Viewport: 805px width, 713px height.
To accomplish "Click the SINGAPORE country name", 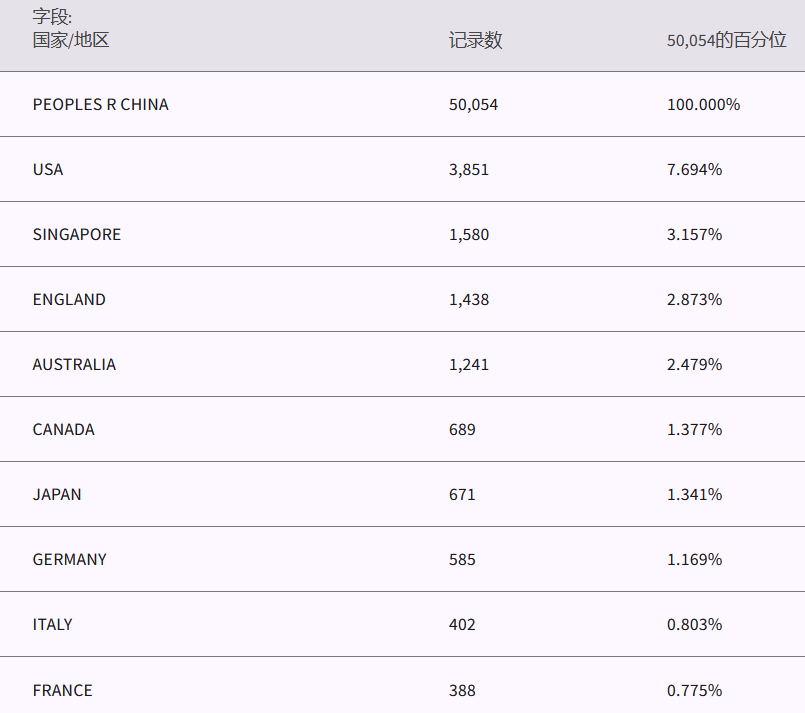I will (77, 234).
